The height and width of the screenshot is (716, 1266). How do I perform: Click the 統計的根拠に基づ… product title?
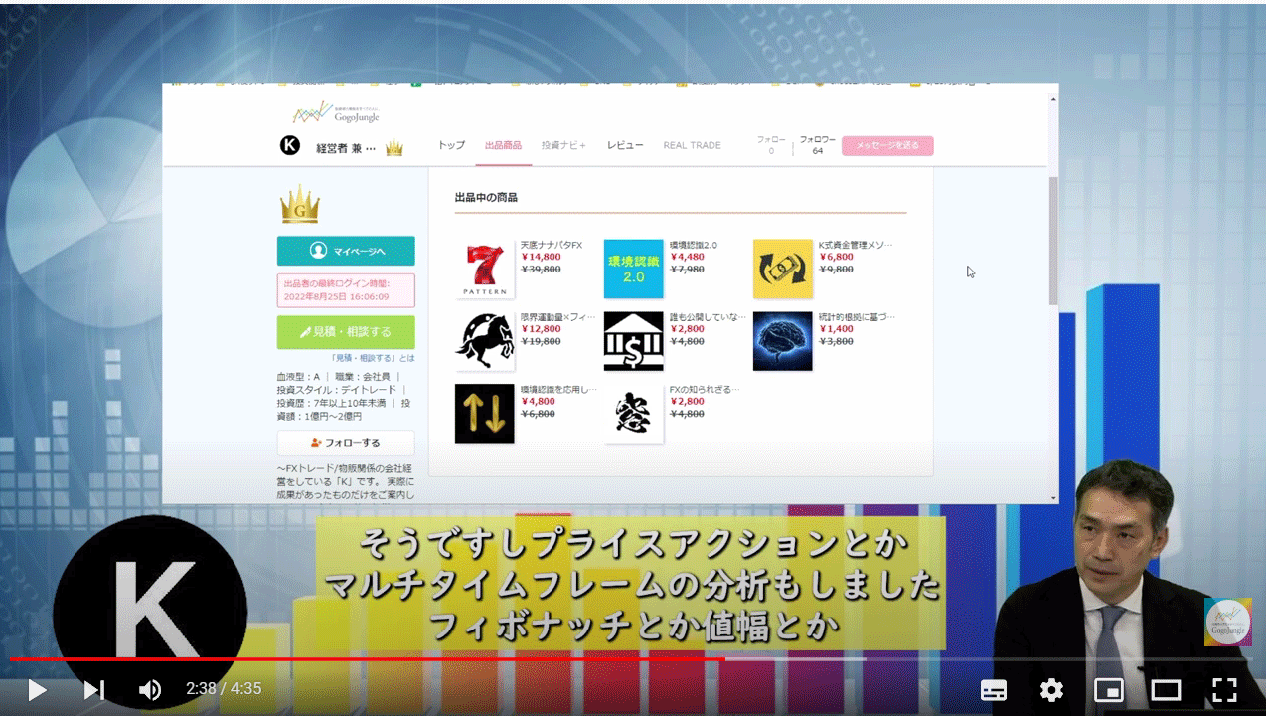tap(856, 317)
